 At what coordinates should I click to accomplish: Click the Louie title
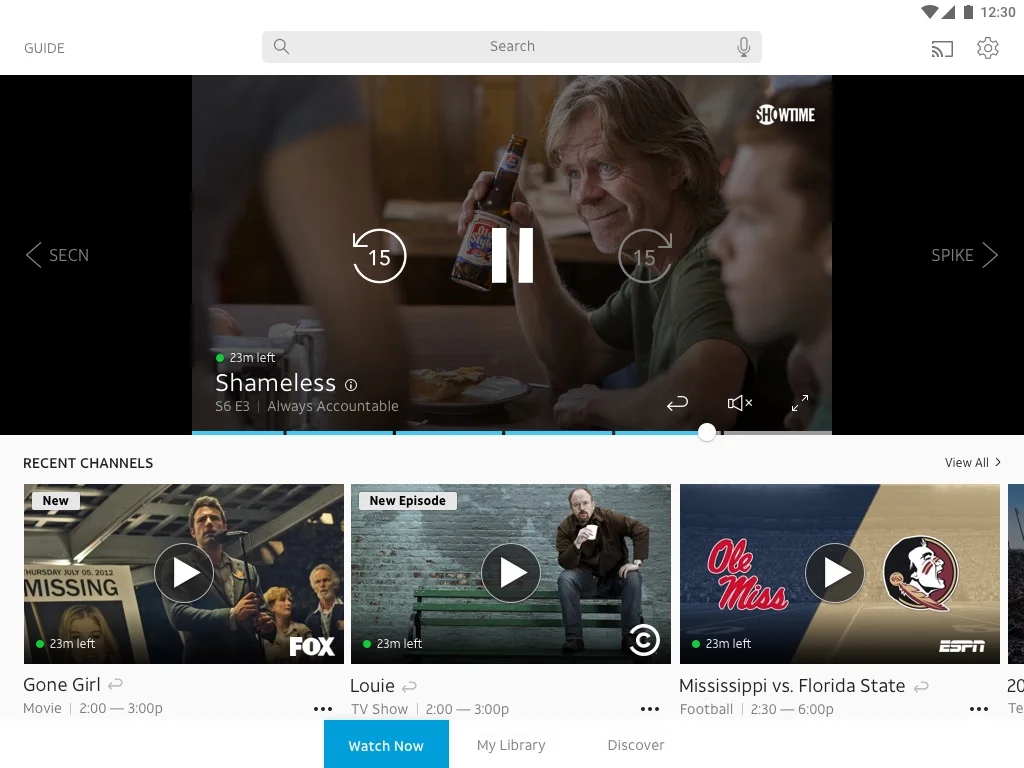tap(372, 686)
